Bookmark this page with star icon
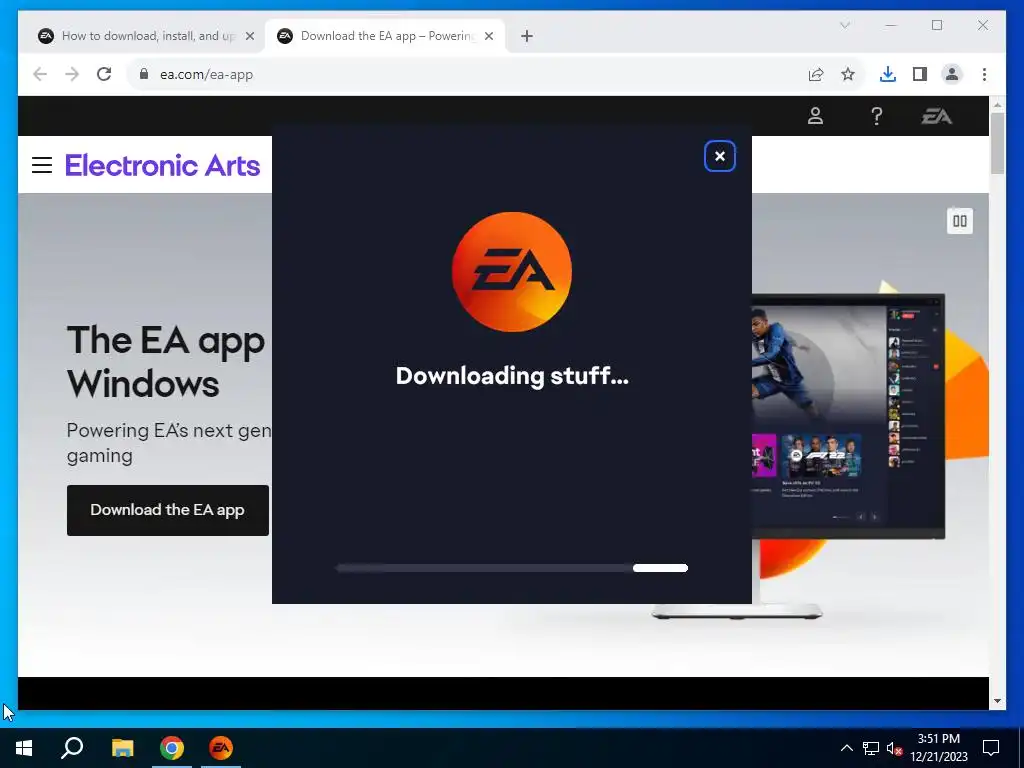1024x768 pixels. coord(848,74)
